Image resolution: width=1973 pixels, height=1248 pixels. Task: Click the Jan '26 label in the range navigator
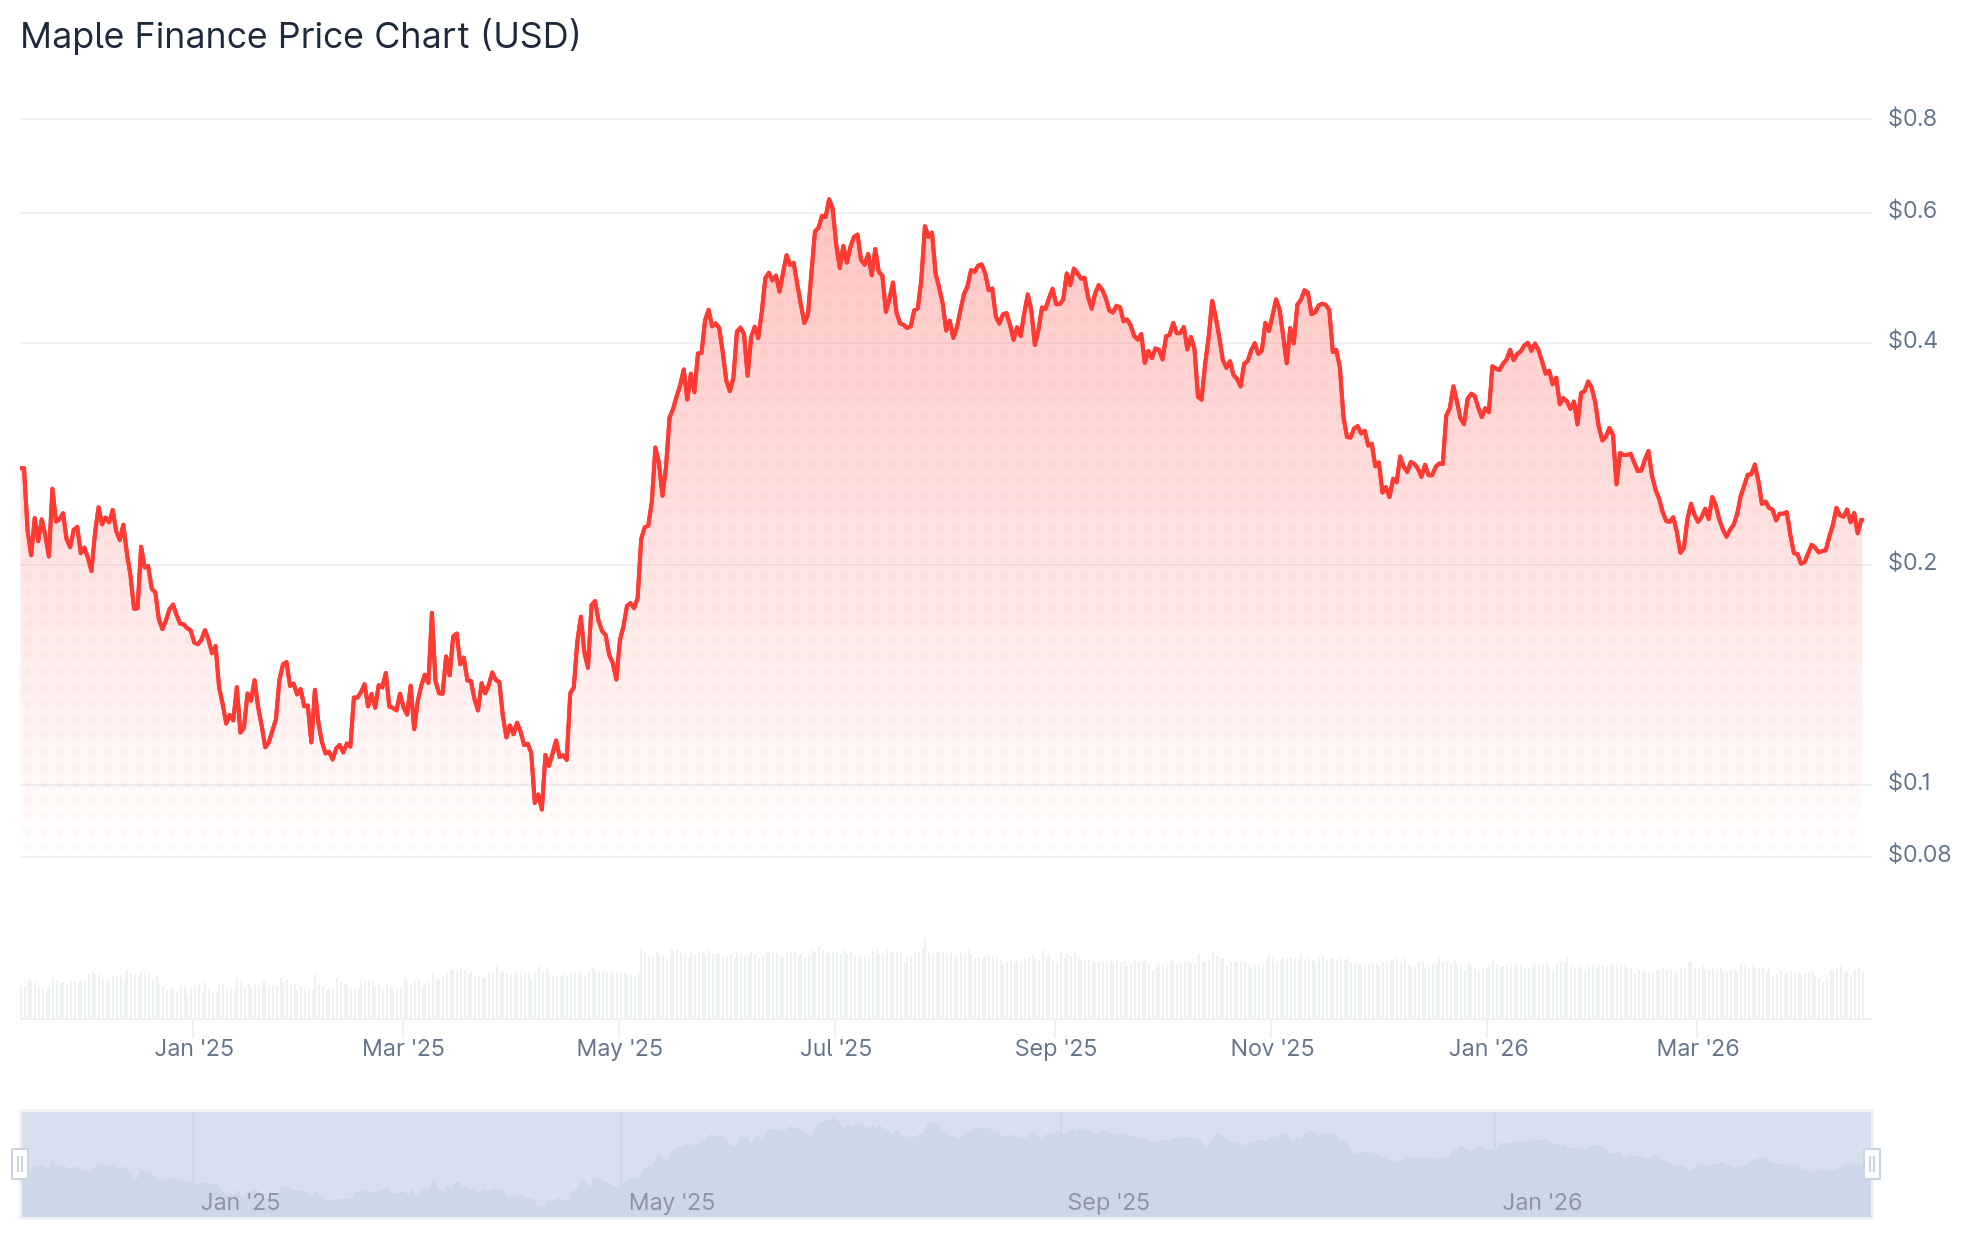(1542, 1202)
